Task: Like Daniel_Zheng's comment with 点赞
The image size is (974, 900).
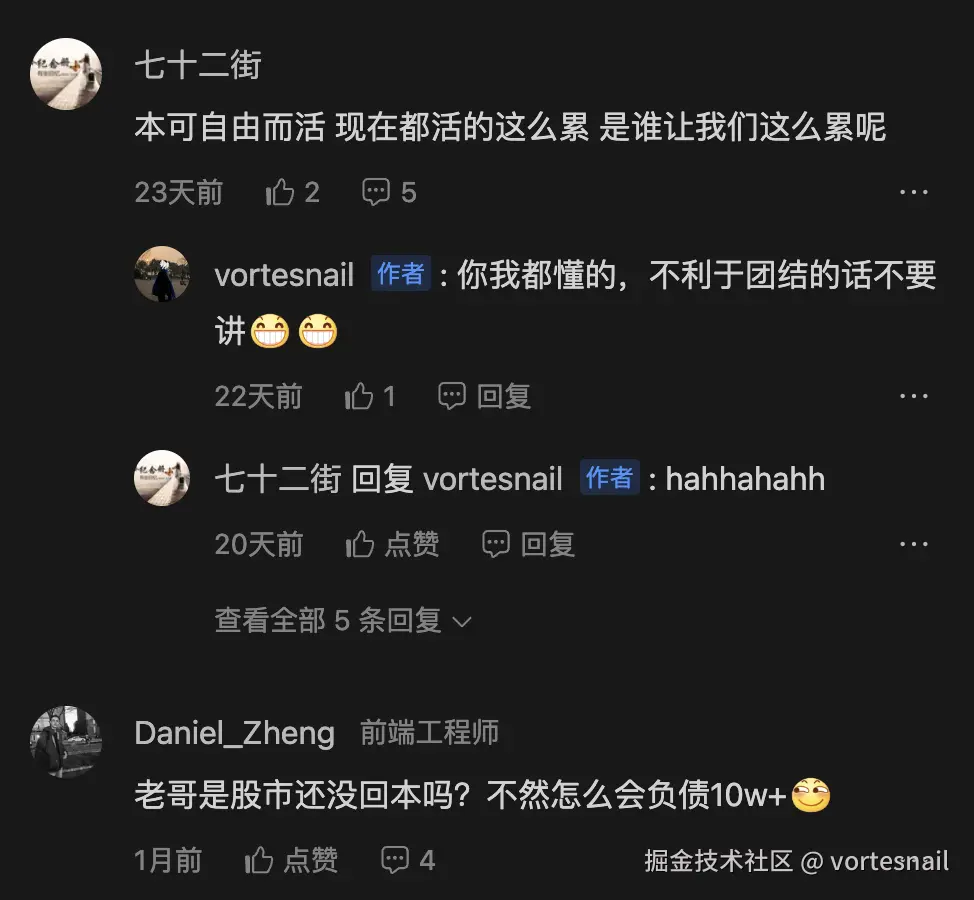Action: coord(291,861)
